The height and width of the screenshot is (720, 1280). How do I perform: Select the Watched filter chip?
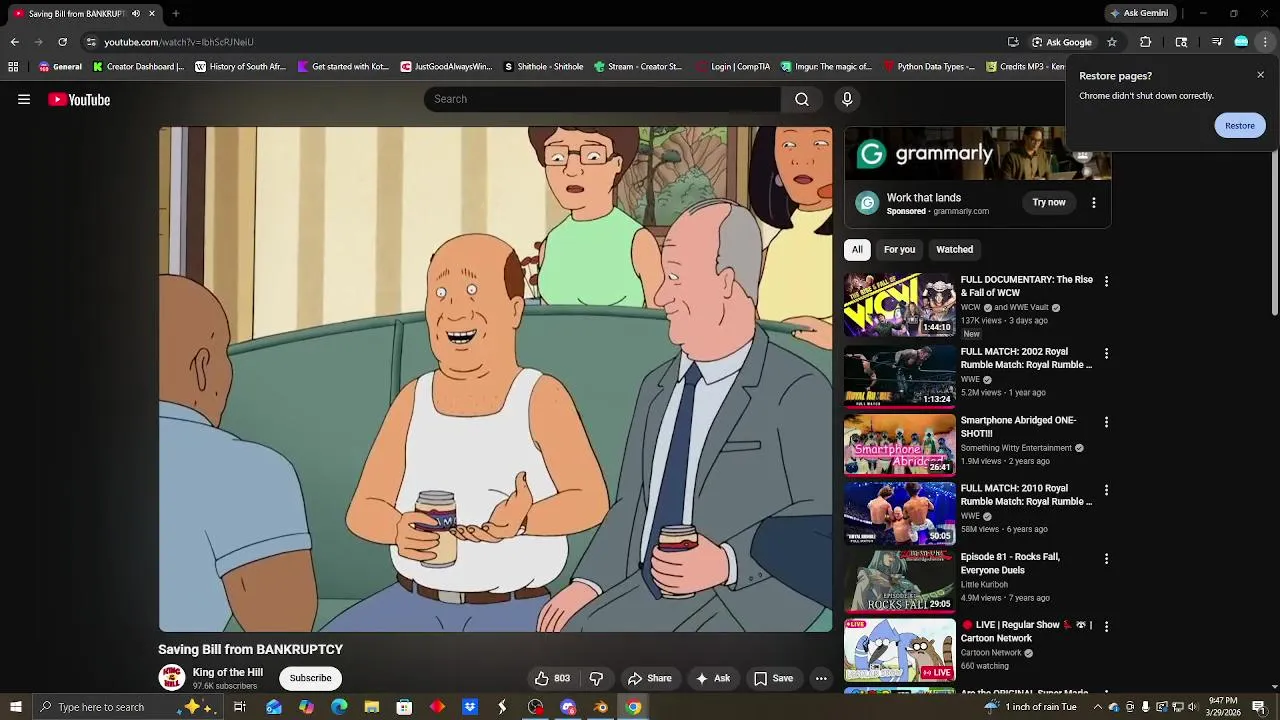pyautogui.click(x=954, y=249)
